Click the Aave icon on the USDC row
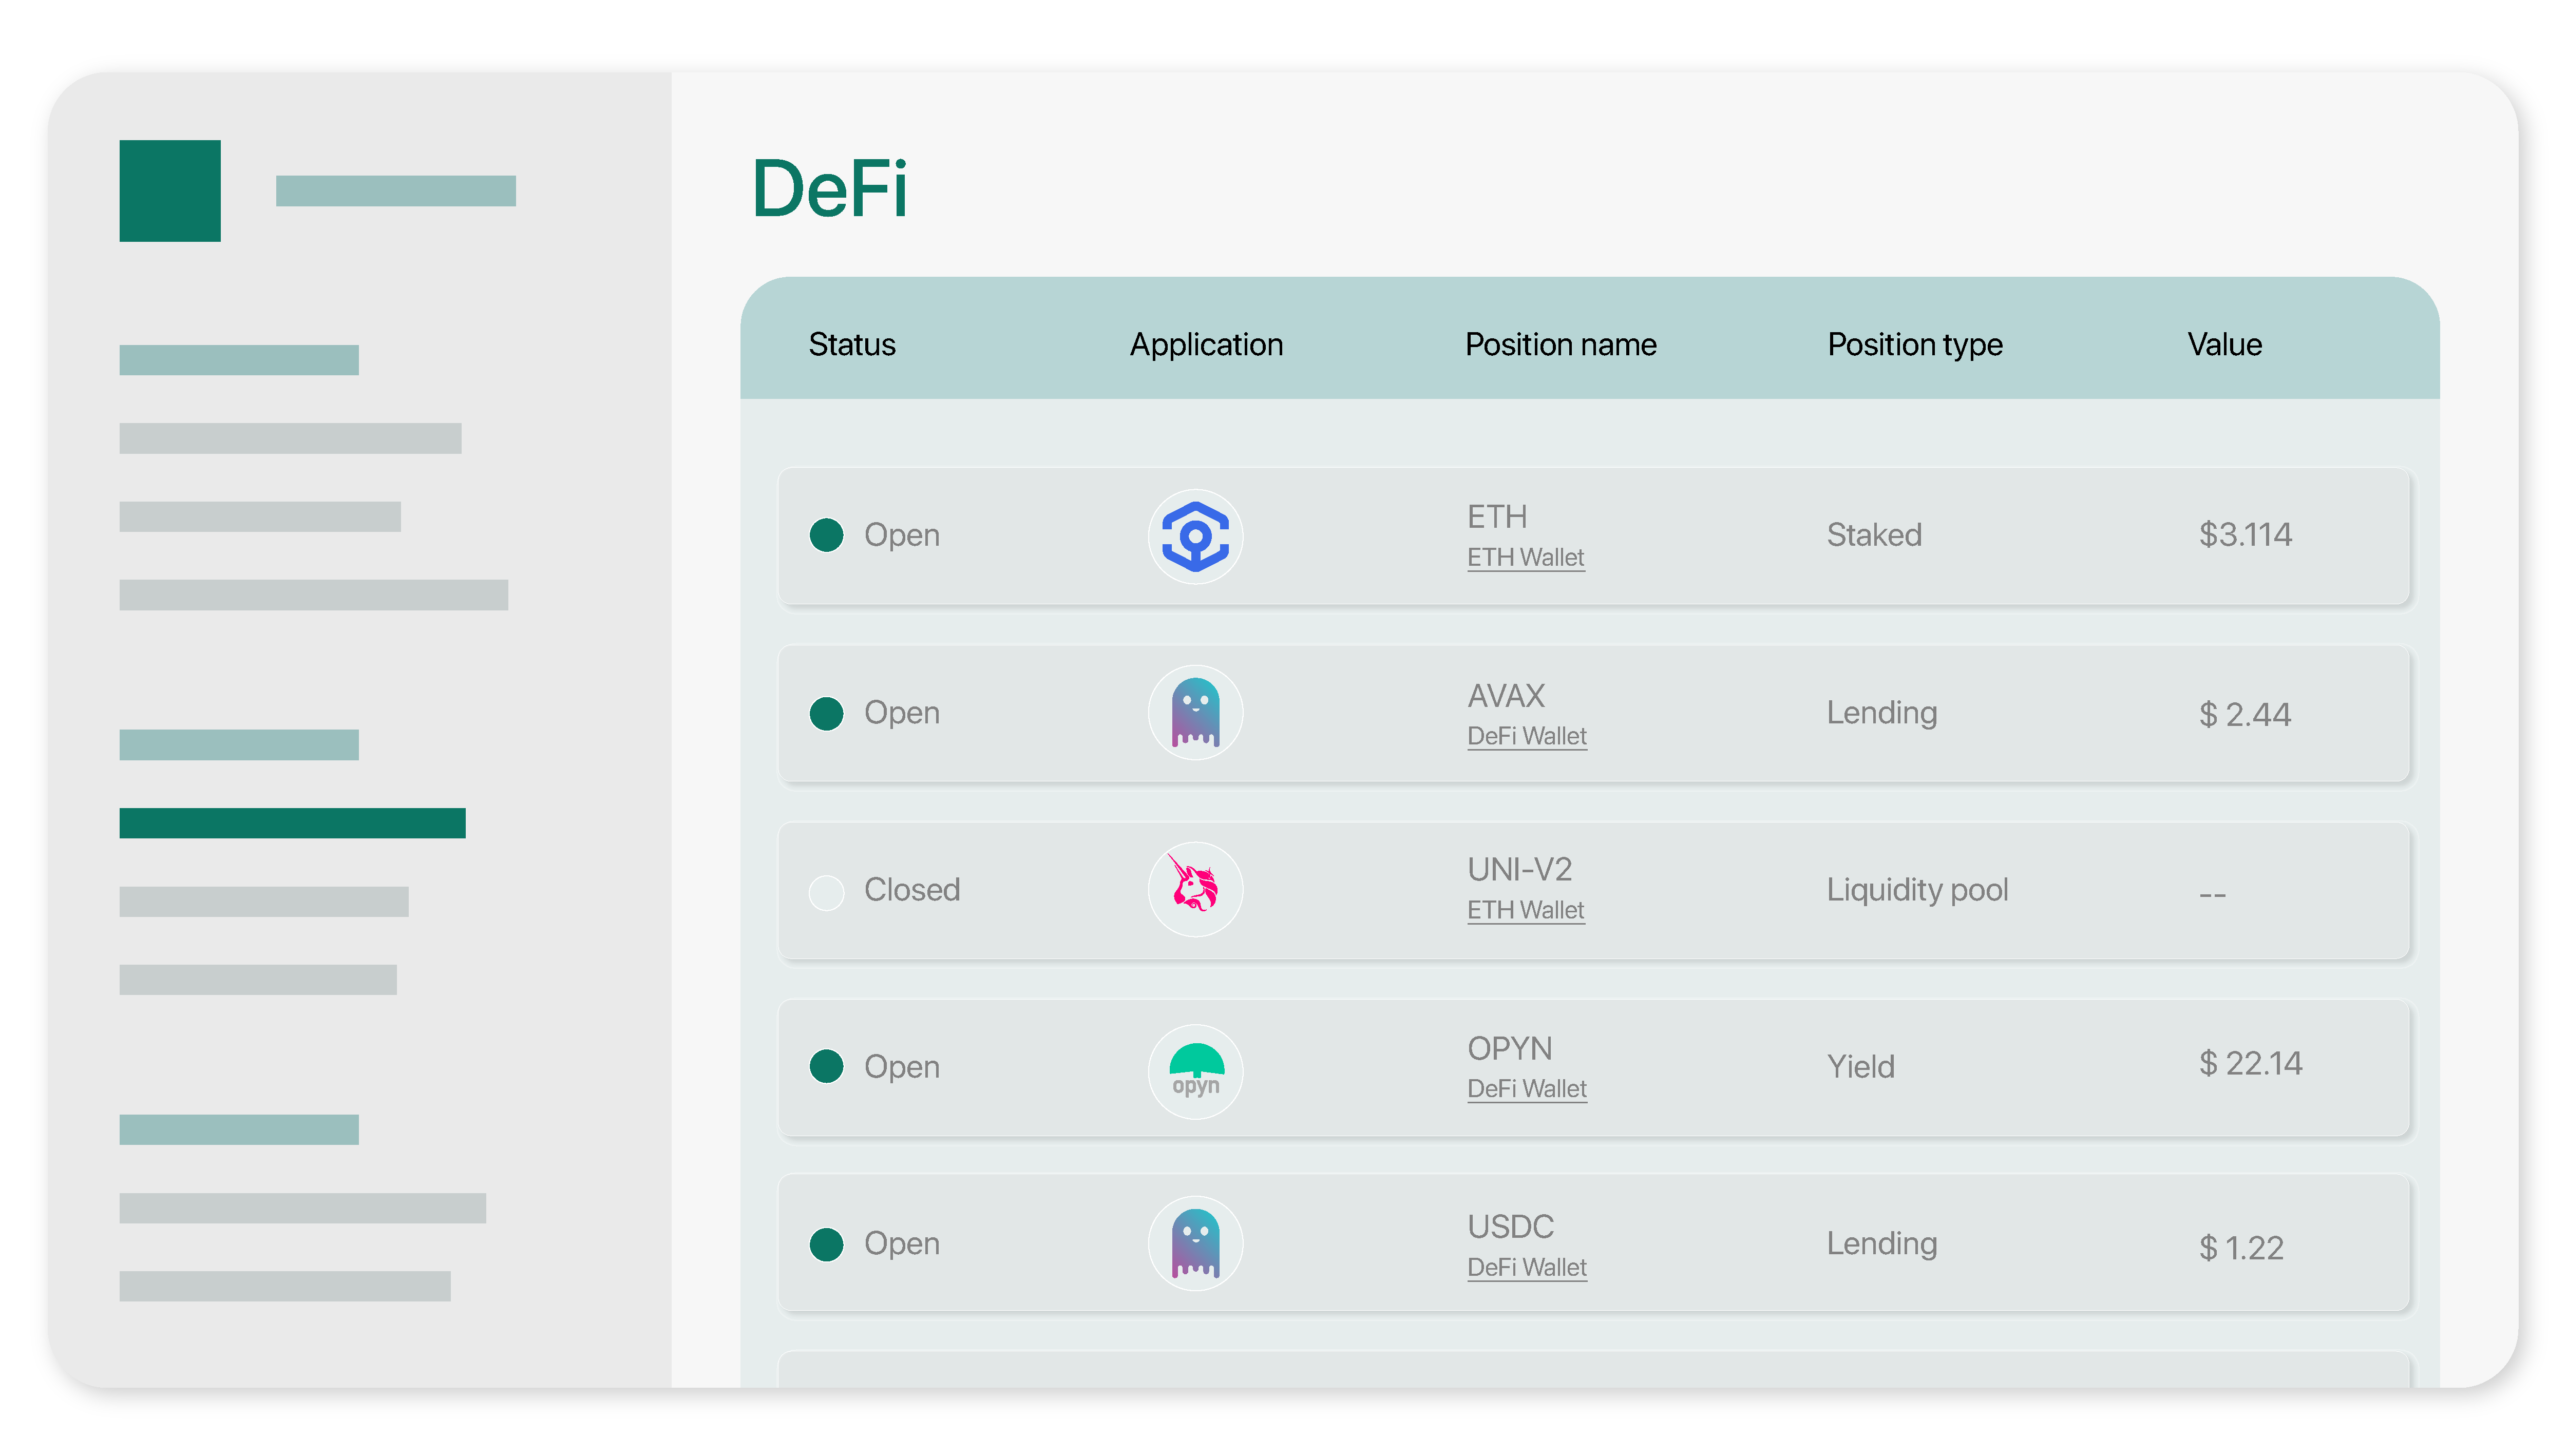The width and height of the screenshot is (2568, 1456). [x=1195, y=1243]
